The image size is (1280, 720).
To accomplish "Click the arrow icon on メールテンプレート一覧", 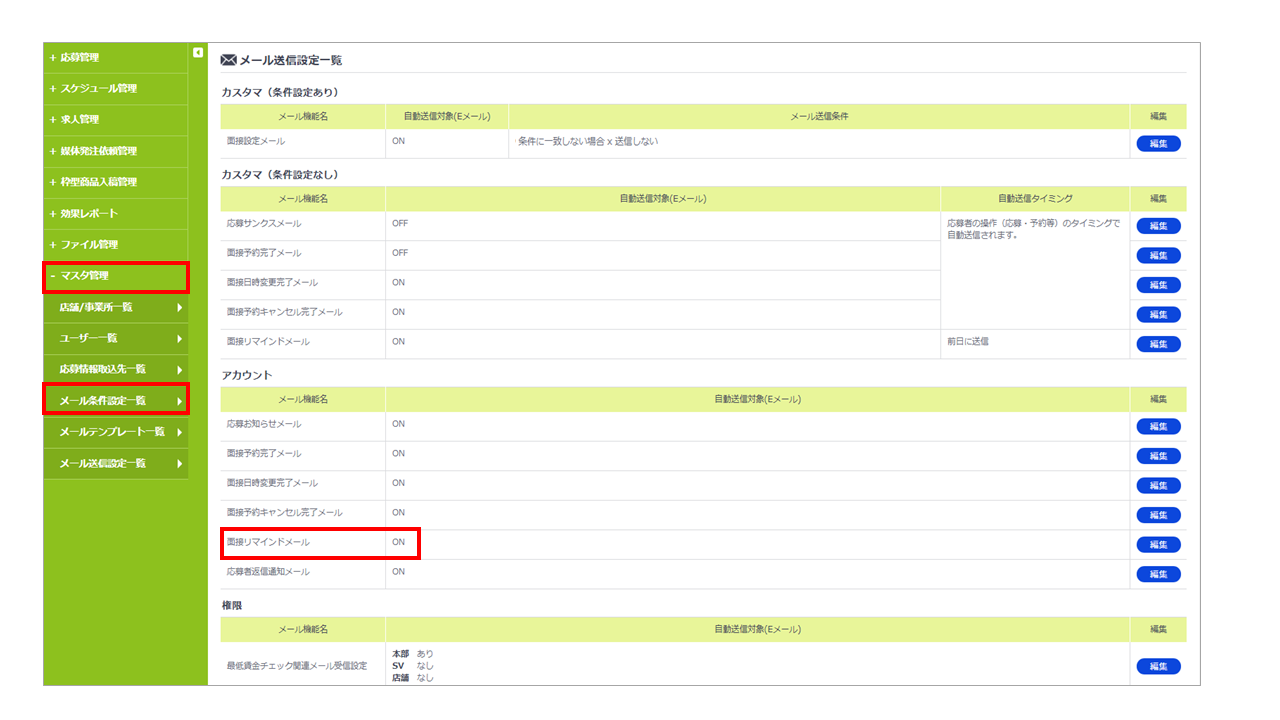I will [179, 432].
